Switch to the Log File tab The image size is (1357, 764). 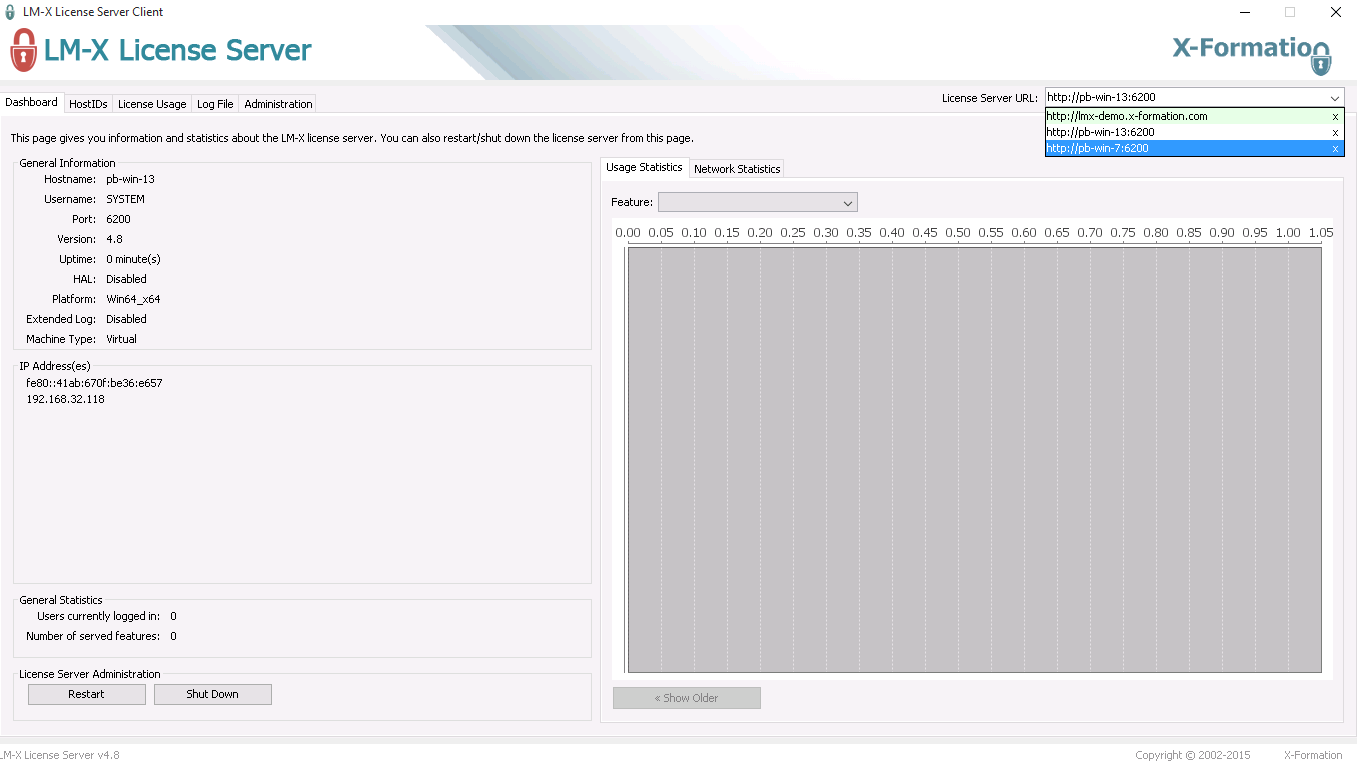[x=215, y=104]
